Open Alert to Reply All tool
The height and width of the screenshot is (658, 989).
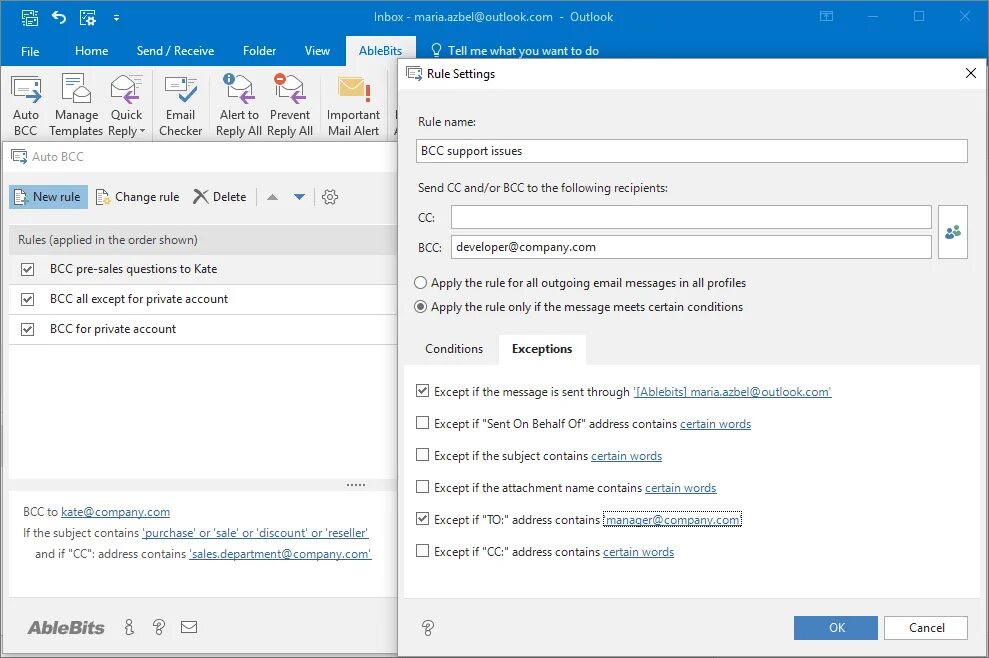coord(238,105)
